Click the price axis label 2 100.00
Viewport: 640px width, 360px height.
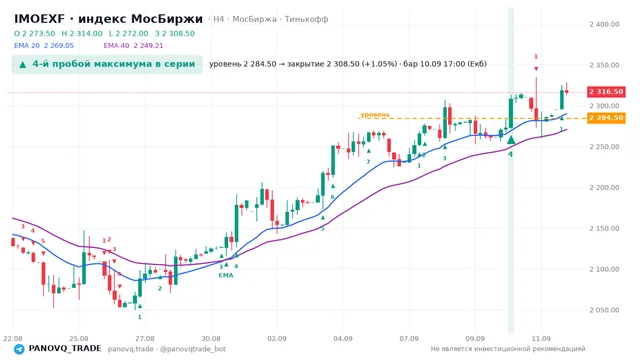tap(604, 269)
